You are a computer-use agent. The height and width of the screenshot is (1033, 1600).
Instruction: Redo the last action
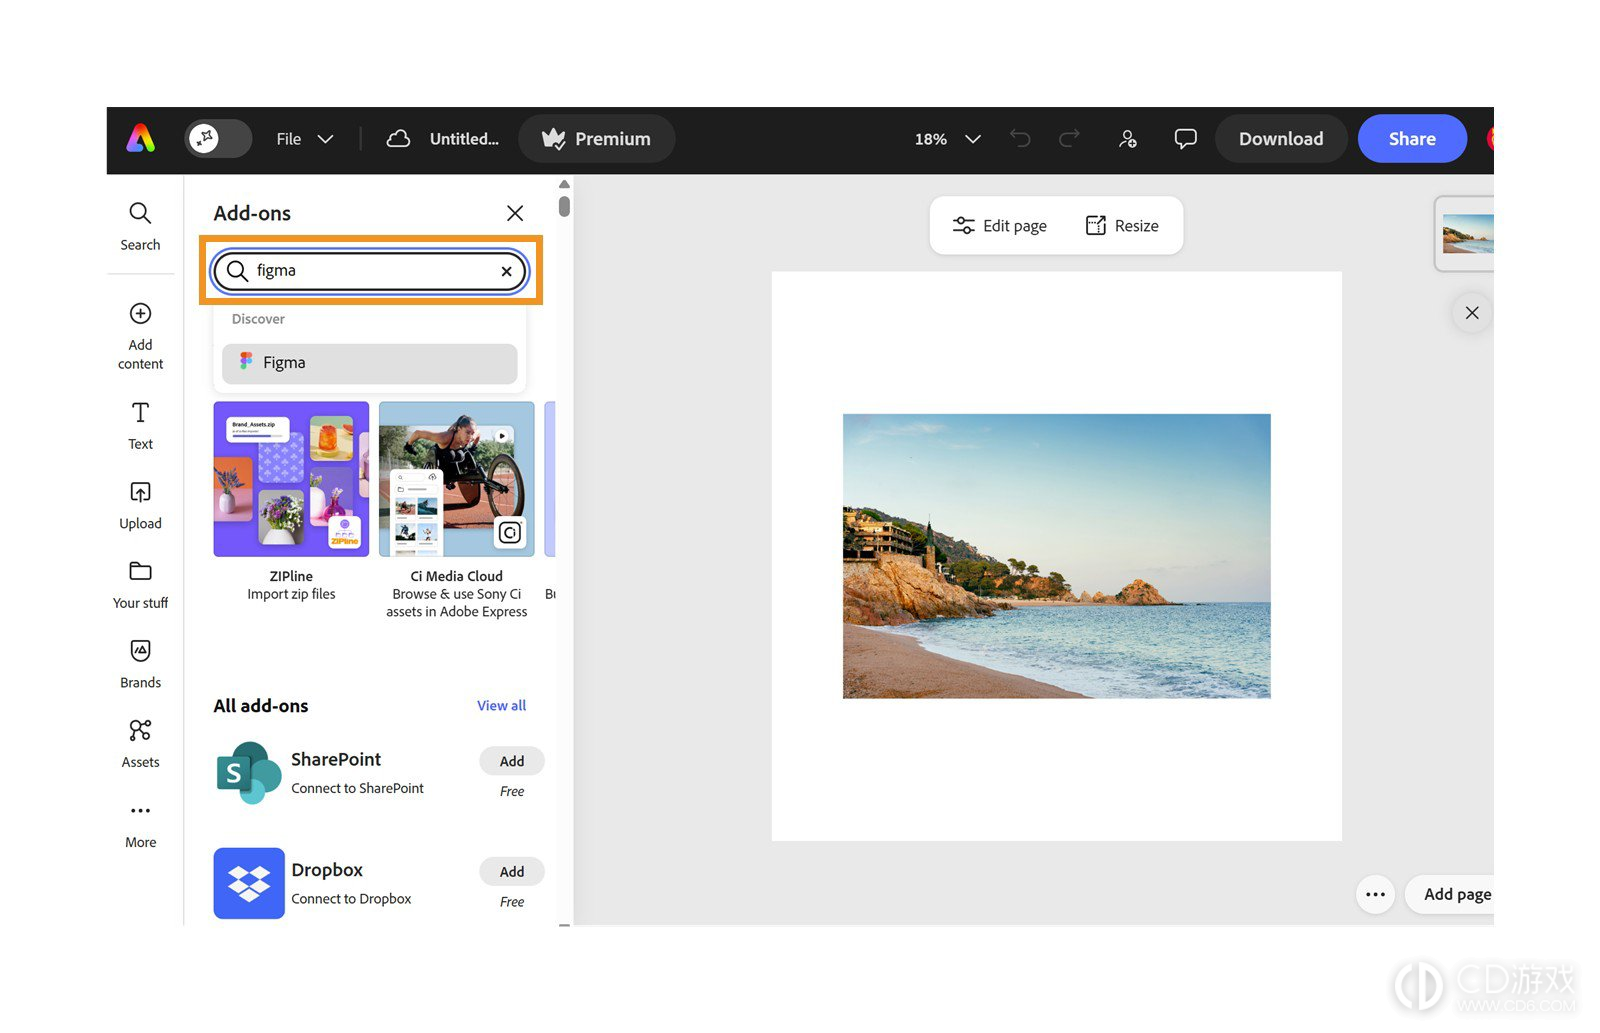coord(1069,138)
